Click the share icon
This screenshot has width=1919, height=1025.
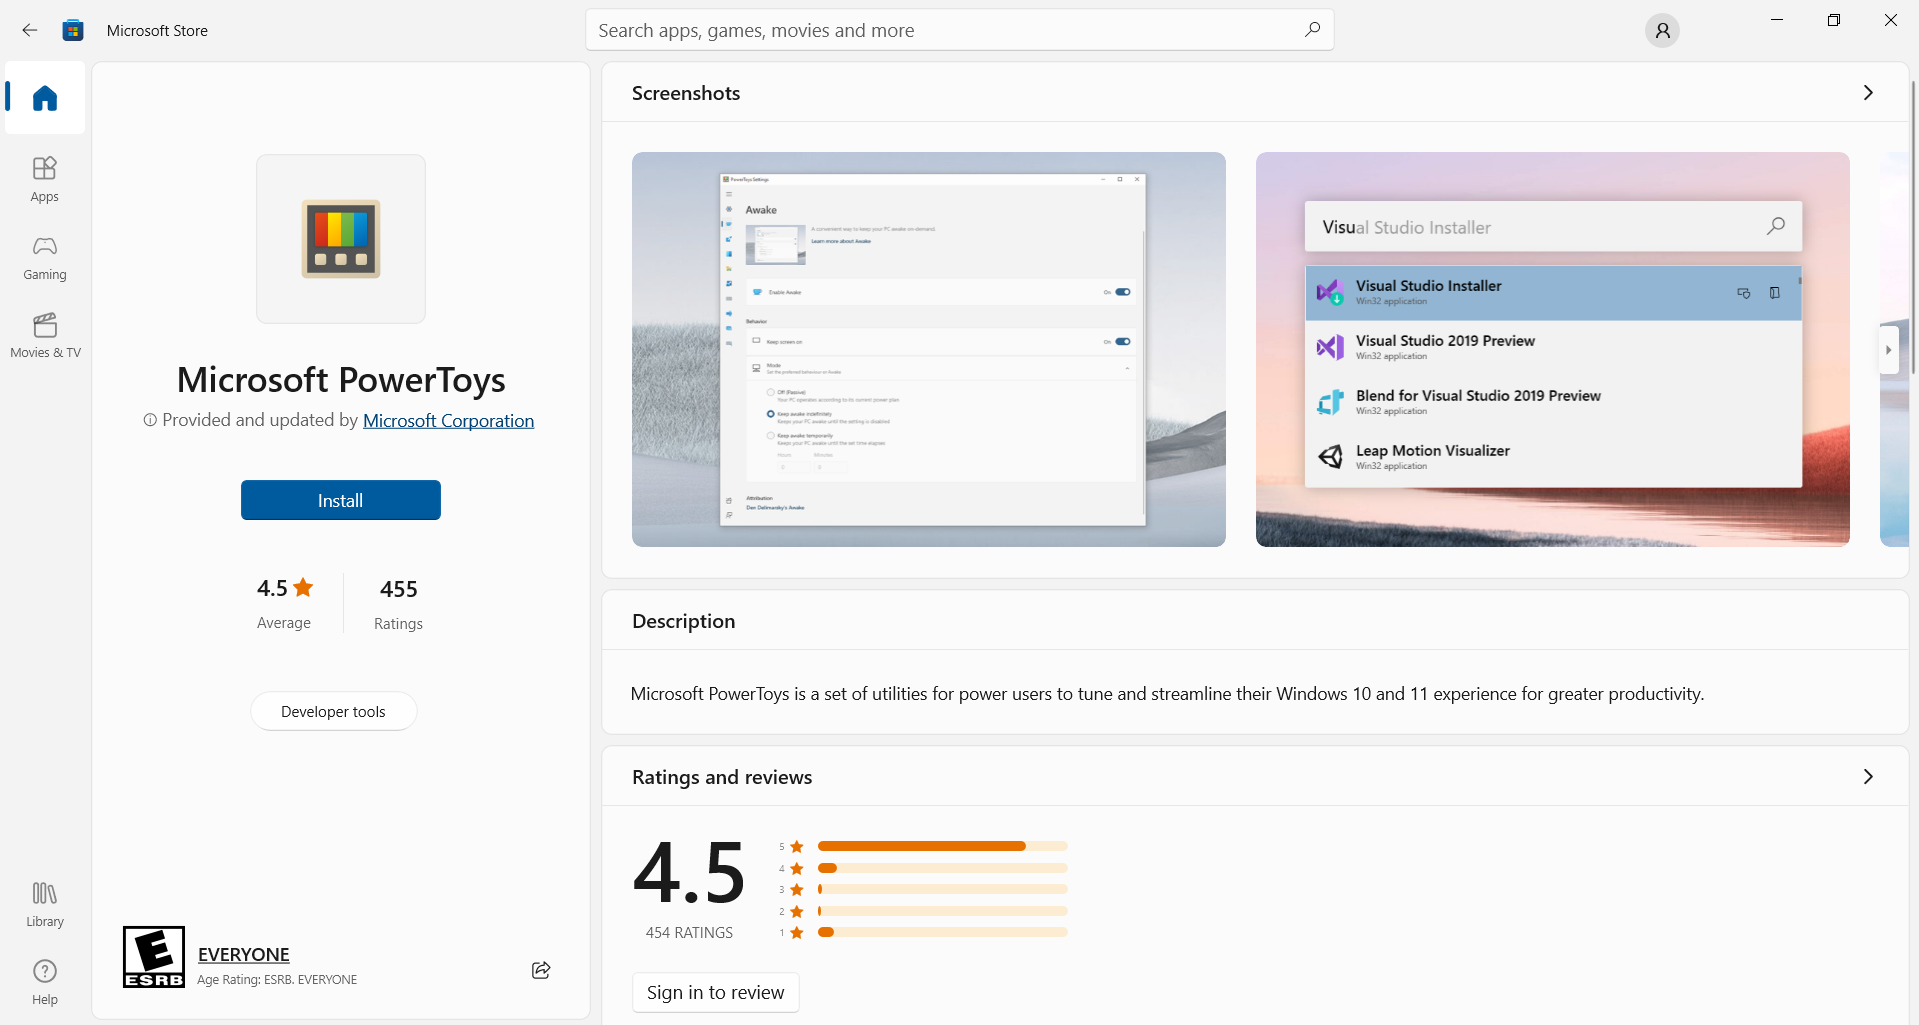click(x=541, y=970)
